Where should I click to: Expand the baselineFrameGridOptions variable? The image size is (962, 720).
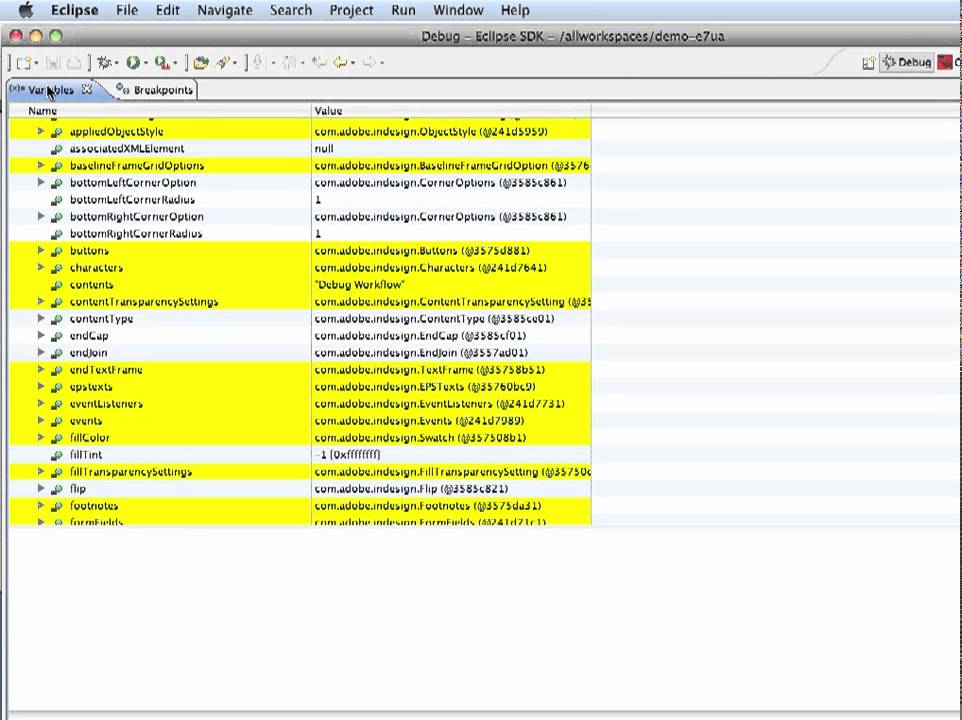(40, 166)
